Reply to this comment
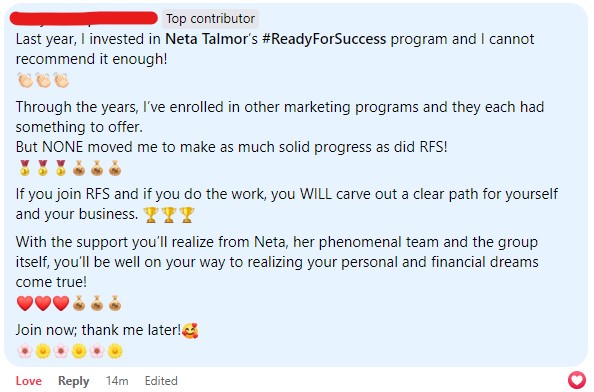The width and height of the screenshot is (594, 392). [73, 381]
